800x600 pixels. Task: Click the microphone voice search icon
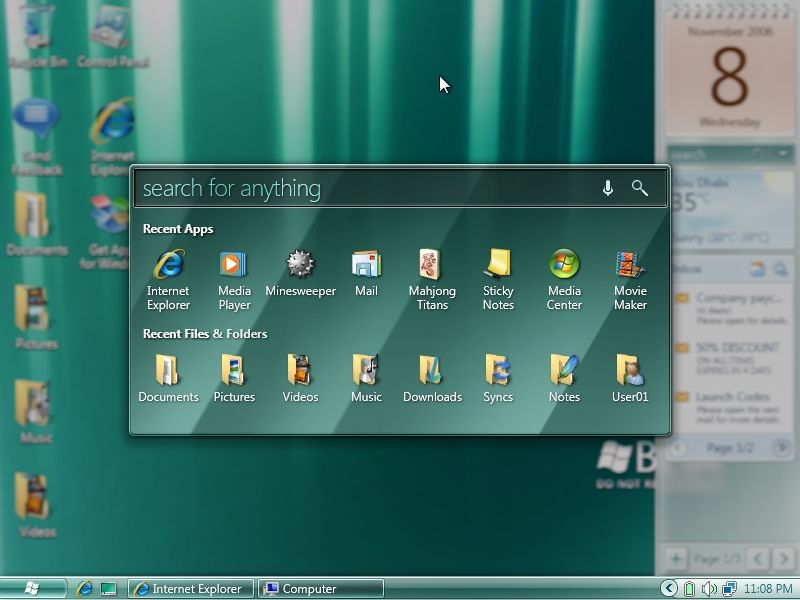(608, 188)
